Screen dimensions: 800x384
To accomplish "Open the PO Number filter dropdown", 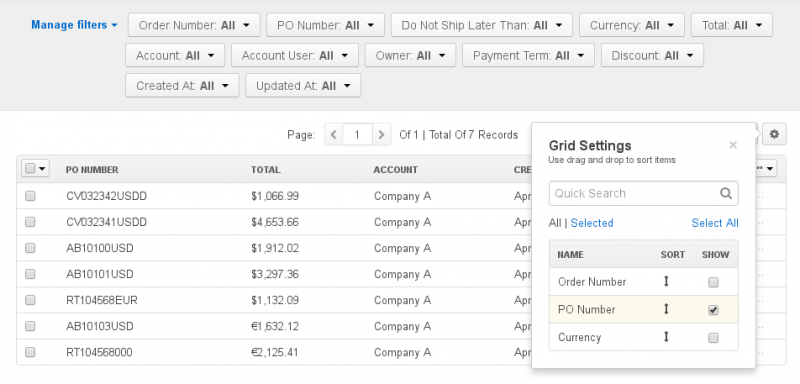I will tap(326, 25).
